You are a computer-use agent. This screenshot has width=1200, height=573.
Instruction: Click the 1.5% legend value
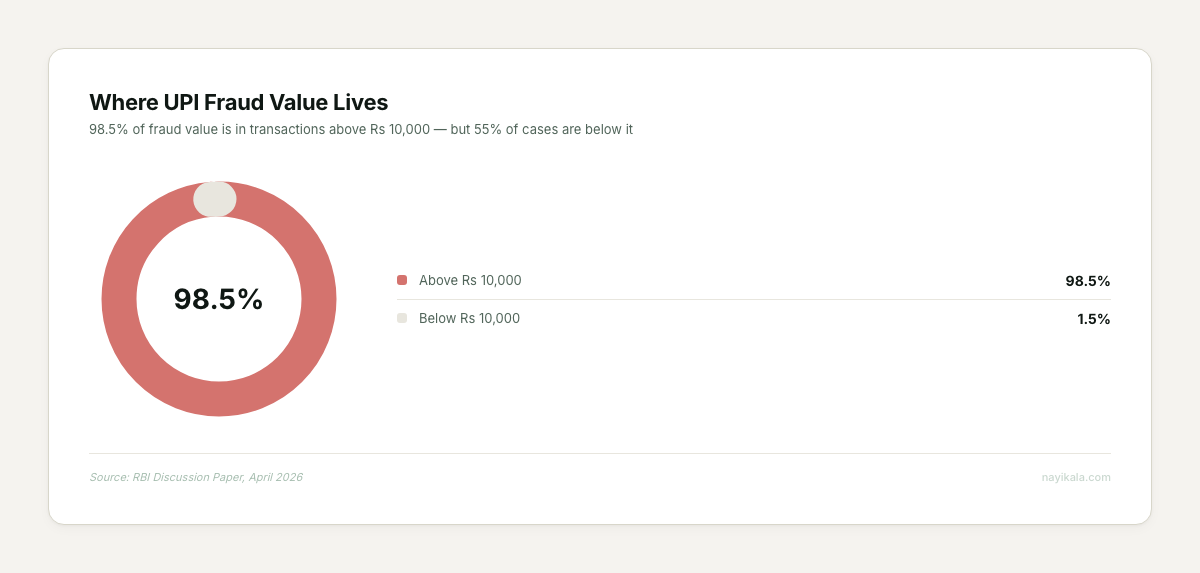pos(1093,319)
